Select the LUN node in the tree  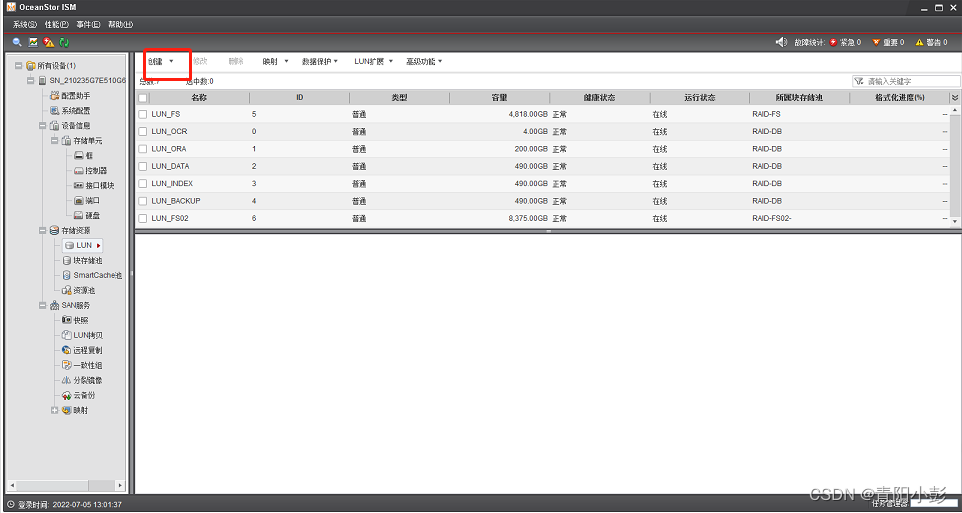(x=82, y=245)
